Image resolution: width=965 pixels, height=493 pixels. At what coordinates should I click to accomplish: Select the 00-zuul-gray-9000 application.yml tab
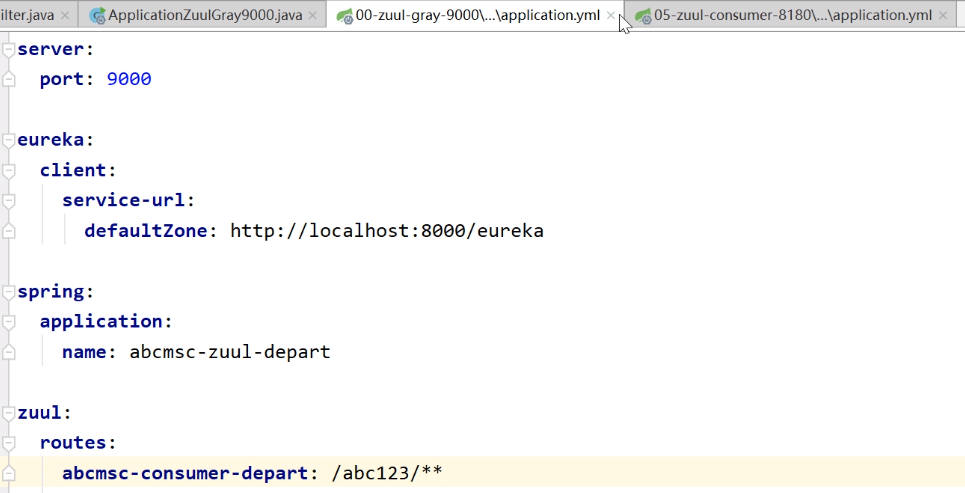pyautogui.click(x=477, y=16)
